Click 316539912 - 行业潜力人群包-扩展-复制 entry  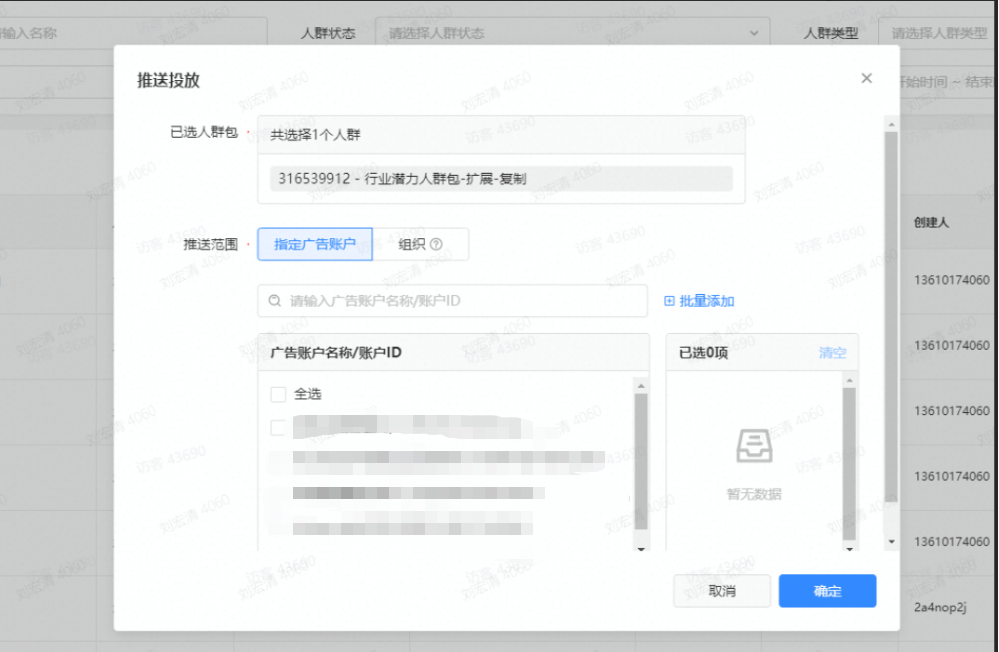pyautogui.click(x=501, y=178)
